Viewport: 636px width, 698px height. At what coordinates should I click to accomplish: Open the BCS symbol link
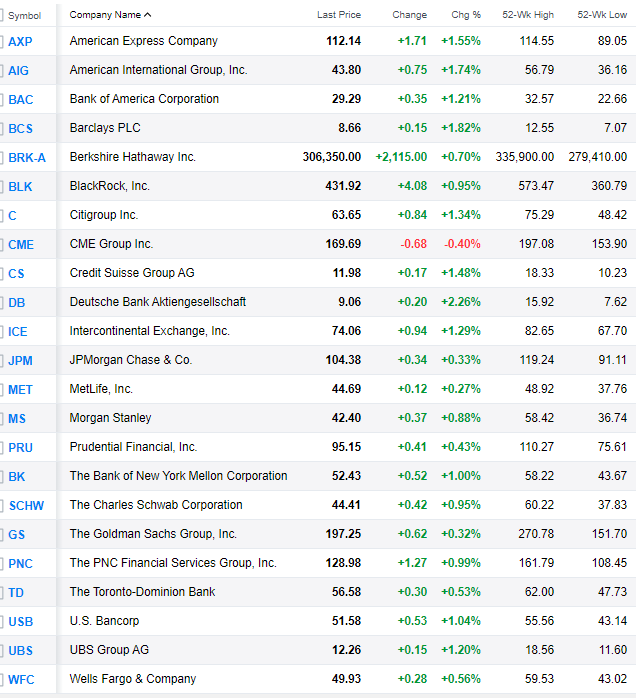pos(20,128)
